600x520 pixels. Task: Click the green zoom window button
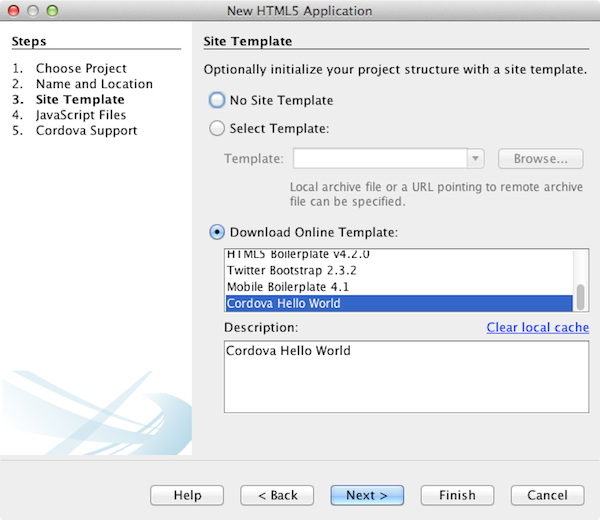coord(53,11)
